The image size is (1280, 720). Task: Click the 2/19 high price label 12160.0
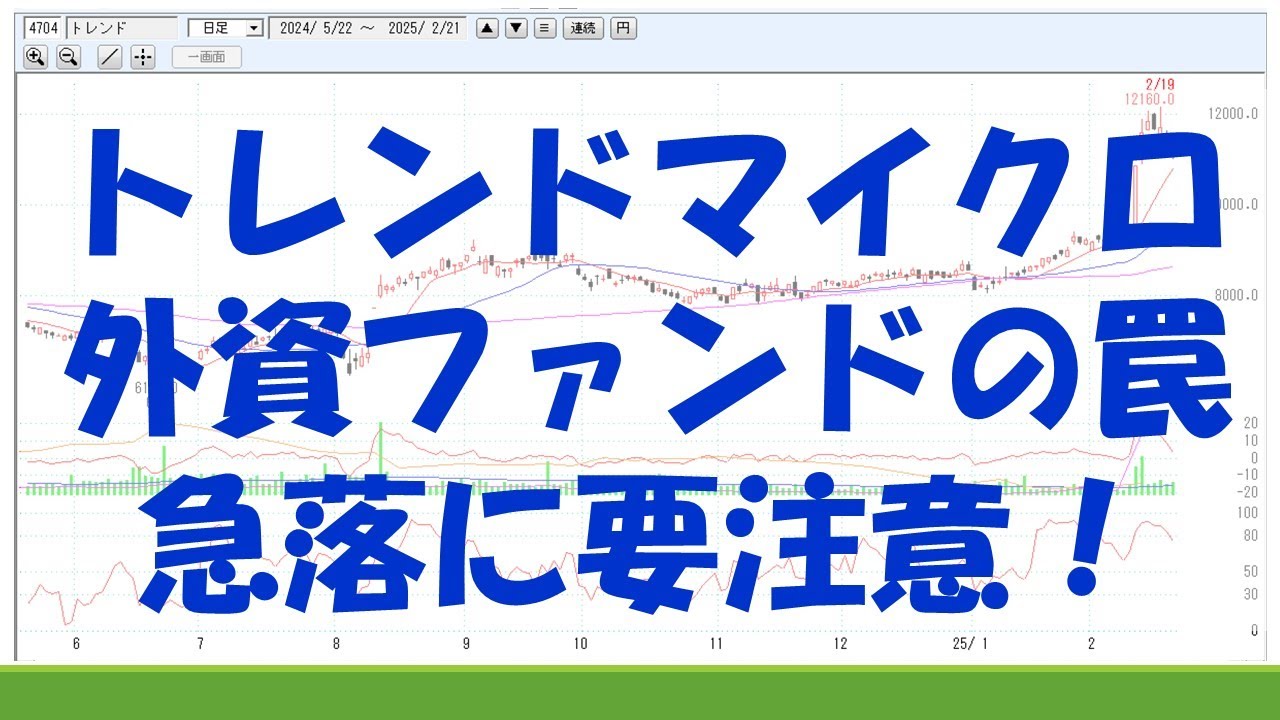pos(1148,99)
